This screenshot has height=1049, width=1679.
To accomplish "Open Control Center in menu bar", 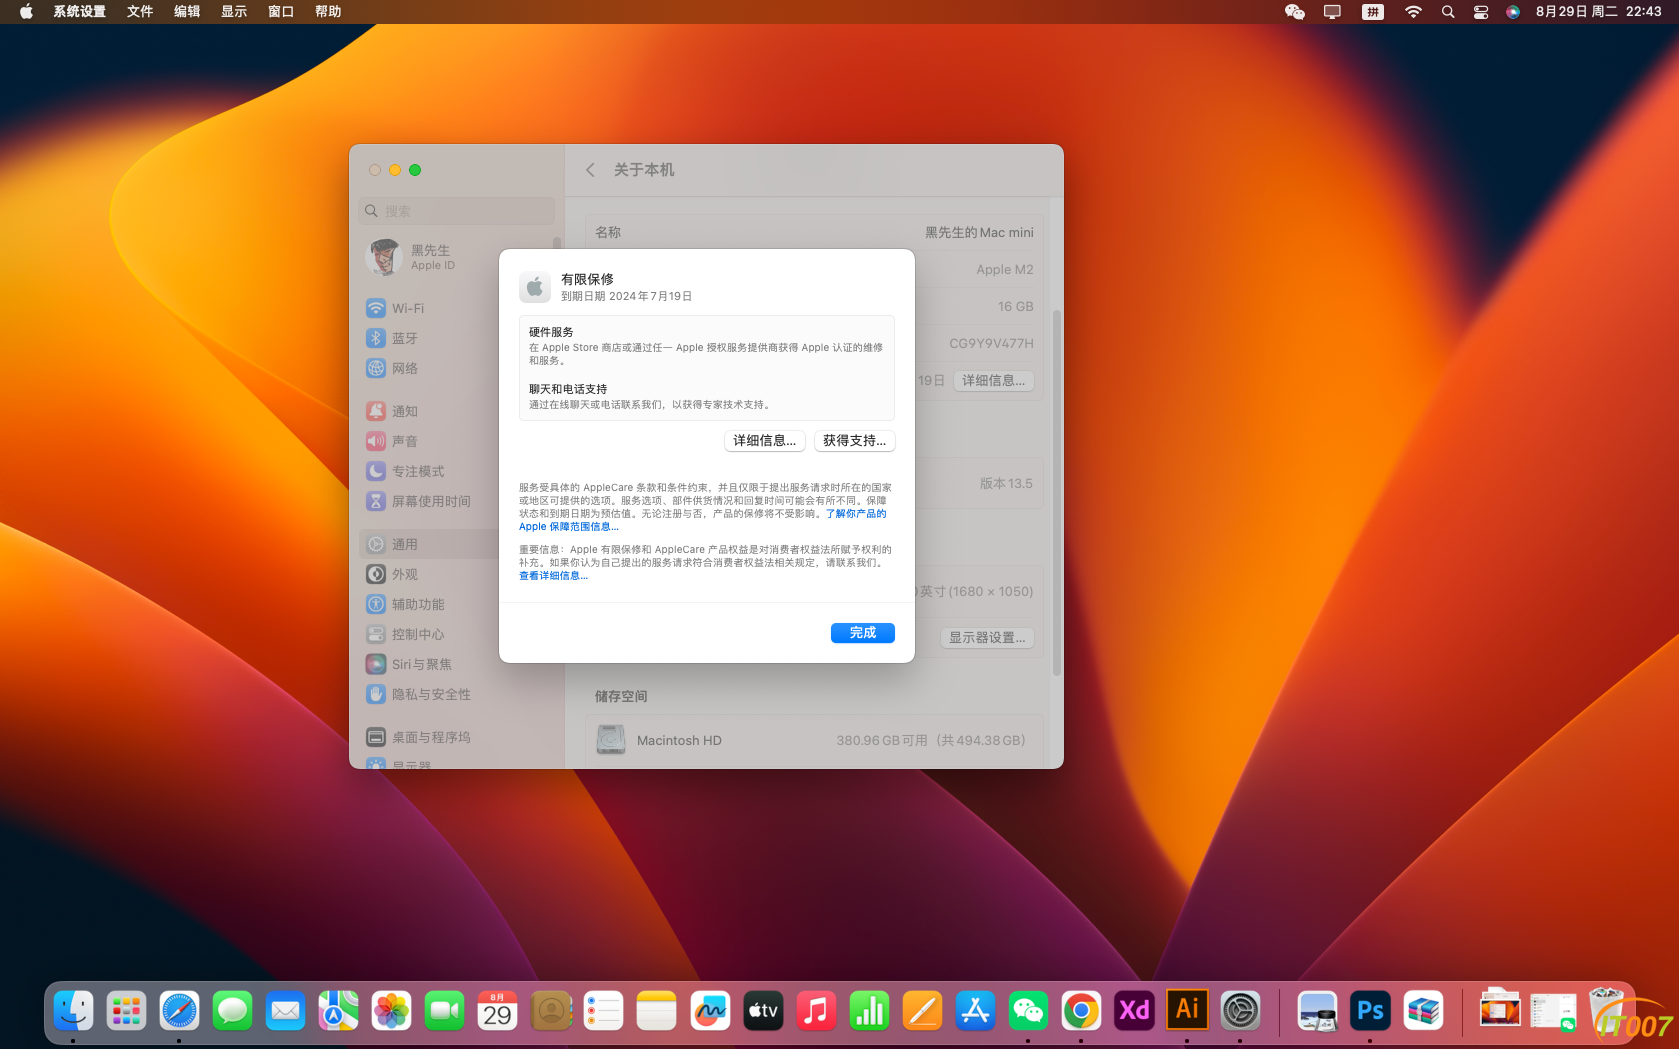I will [1481, 12].
